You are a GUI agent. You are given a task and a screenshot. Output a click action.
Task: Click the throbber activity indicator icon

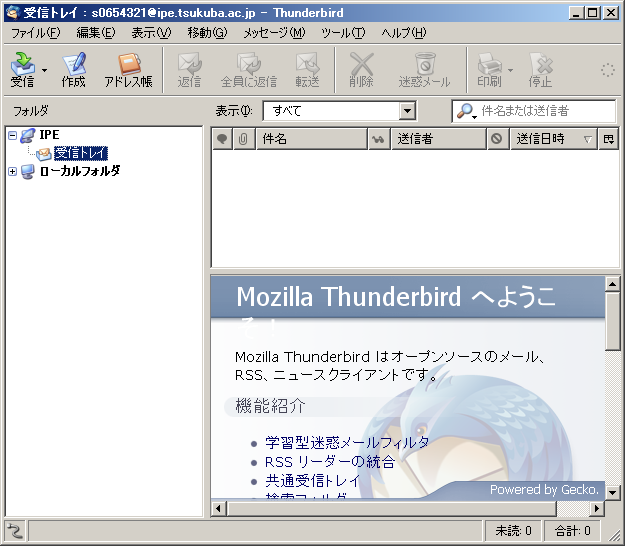[608, 70]
